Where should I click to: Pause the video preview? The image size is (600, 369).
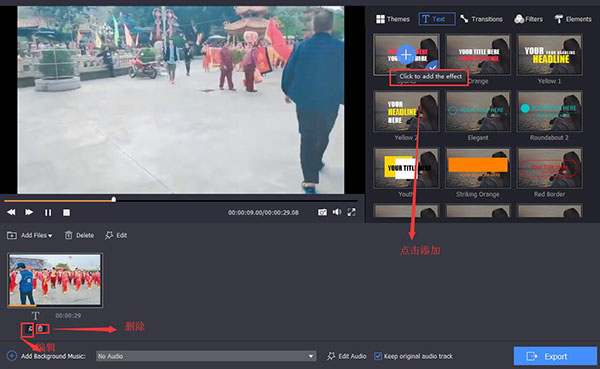pyautogui.click(x=48, y=212)
